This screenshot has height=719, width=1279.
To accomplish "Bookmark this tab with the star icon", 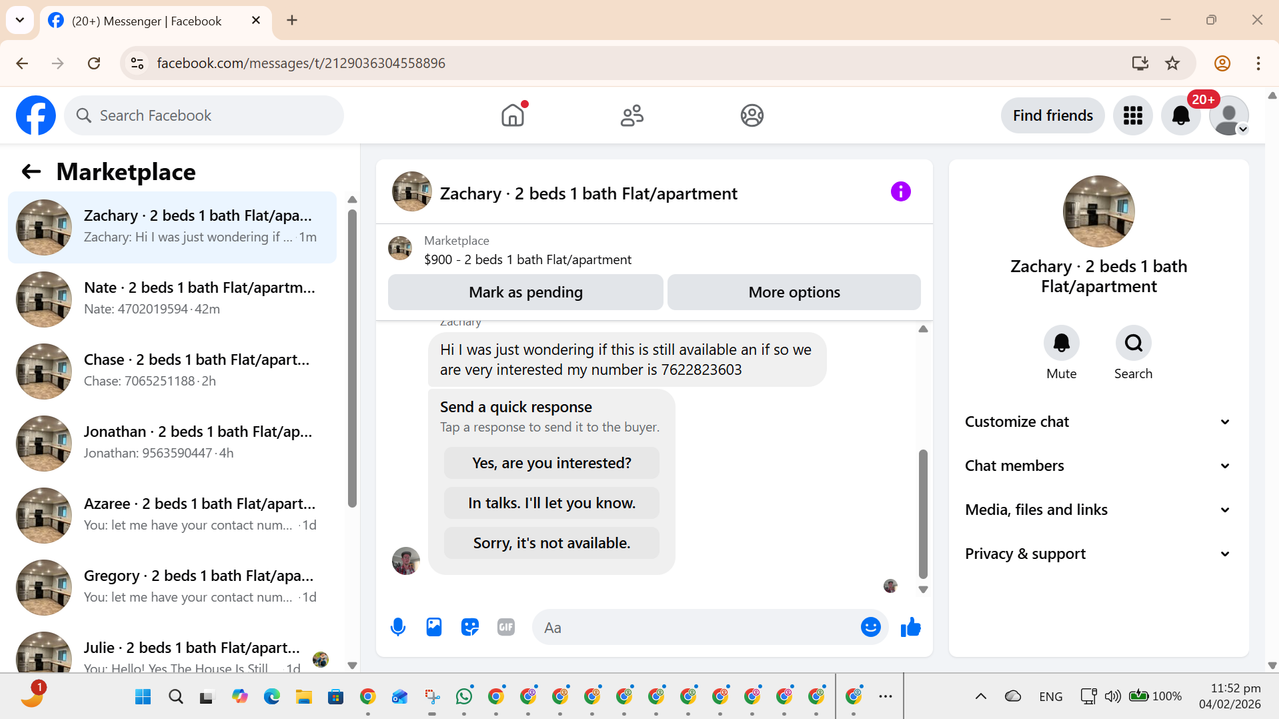I will pos(1173,63).
